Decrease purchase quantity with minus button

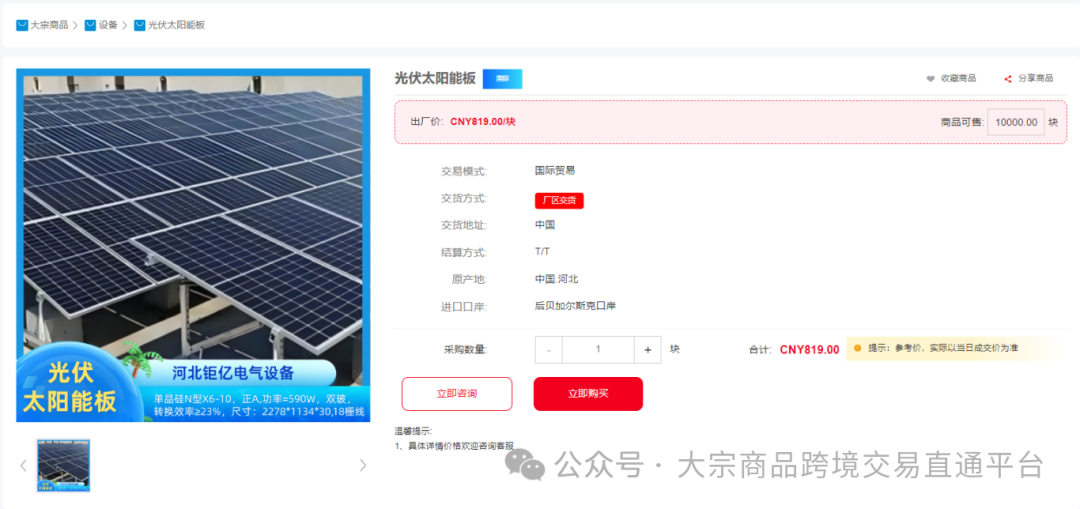click(549, 349)
